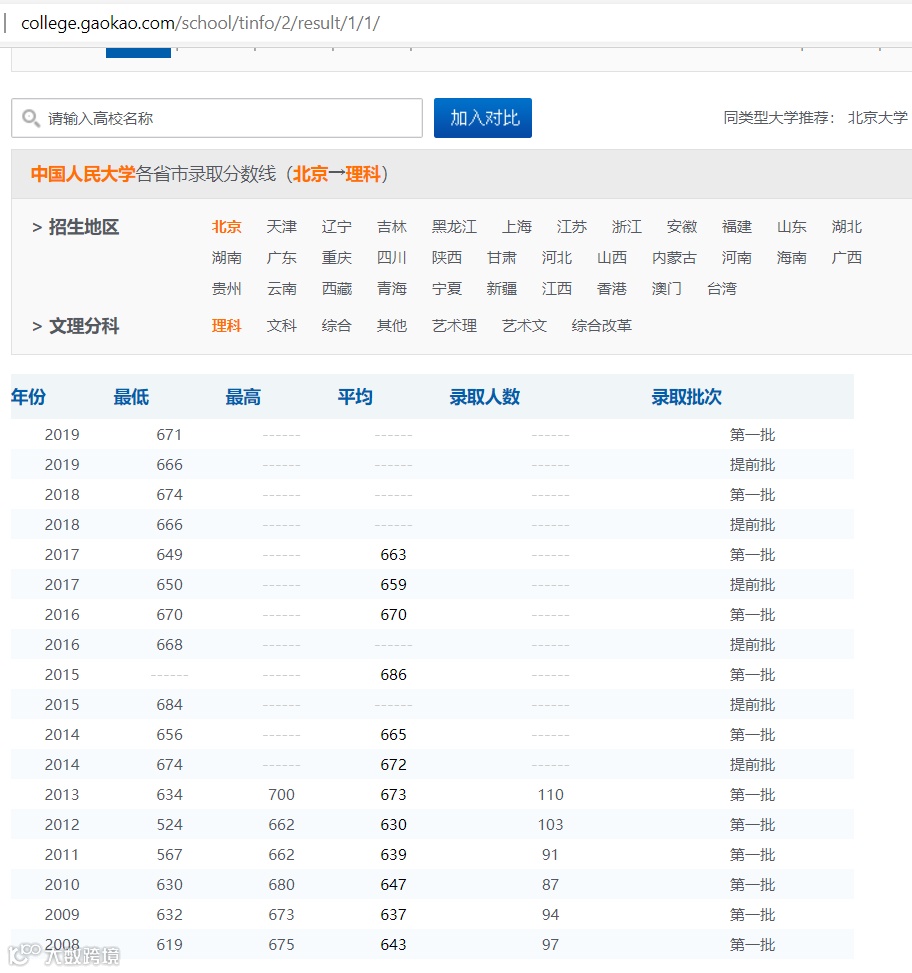Click the 最低 column header
The image size is (912, 973).
click(132, 397)
